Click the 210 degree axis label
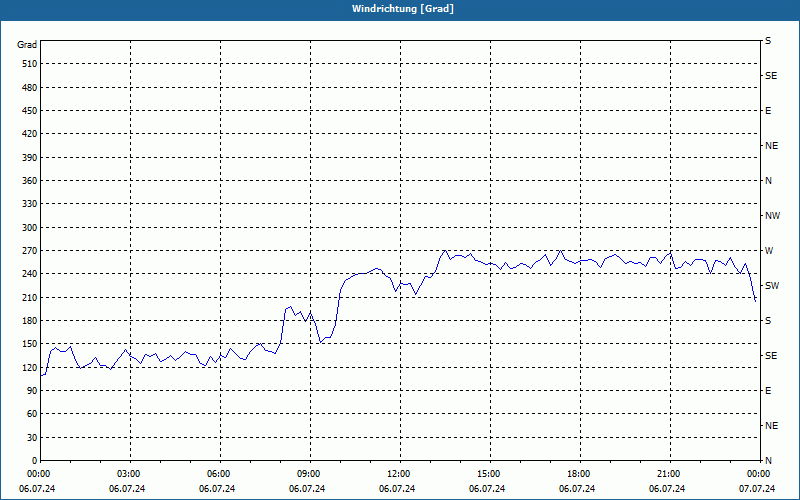Image resolution: width=800 pixels, height=500 pixels. coord(30,297)
